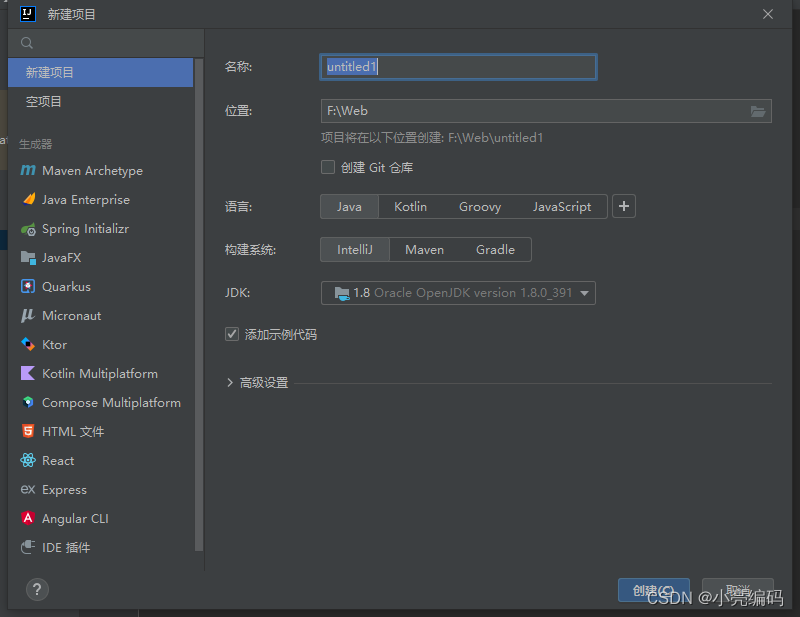
Task: Click the Ktor generator icon
Action: click(x=28, y=344)
